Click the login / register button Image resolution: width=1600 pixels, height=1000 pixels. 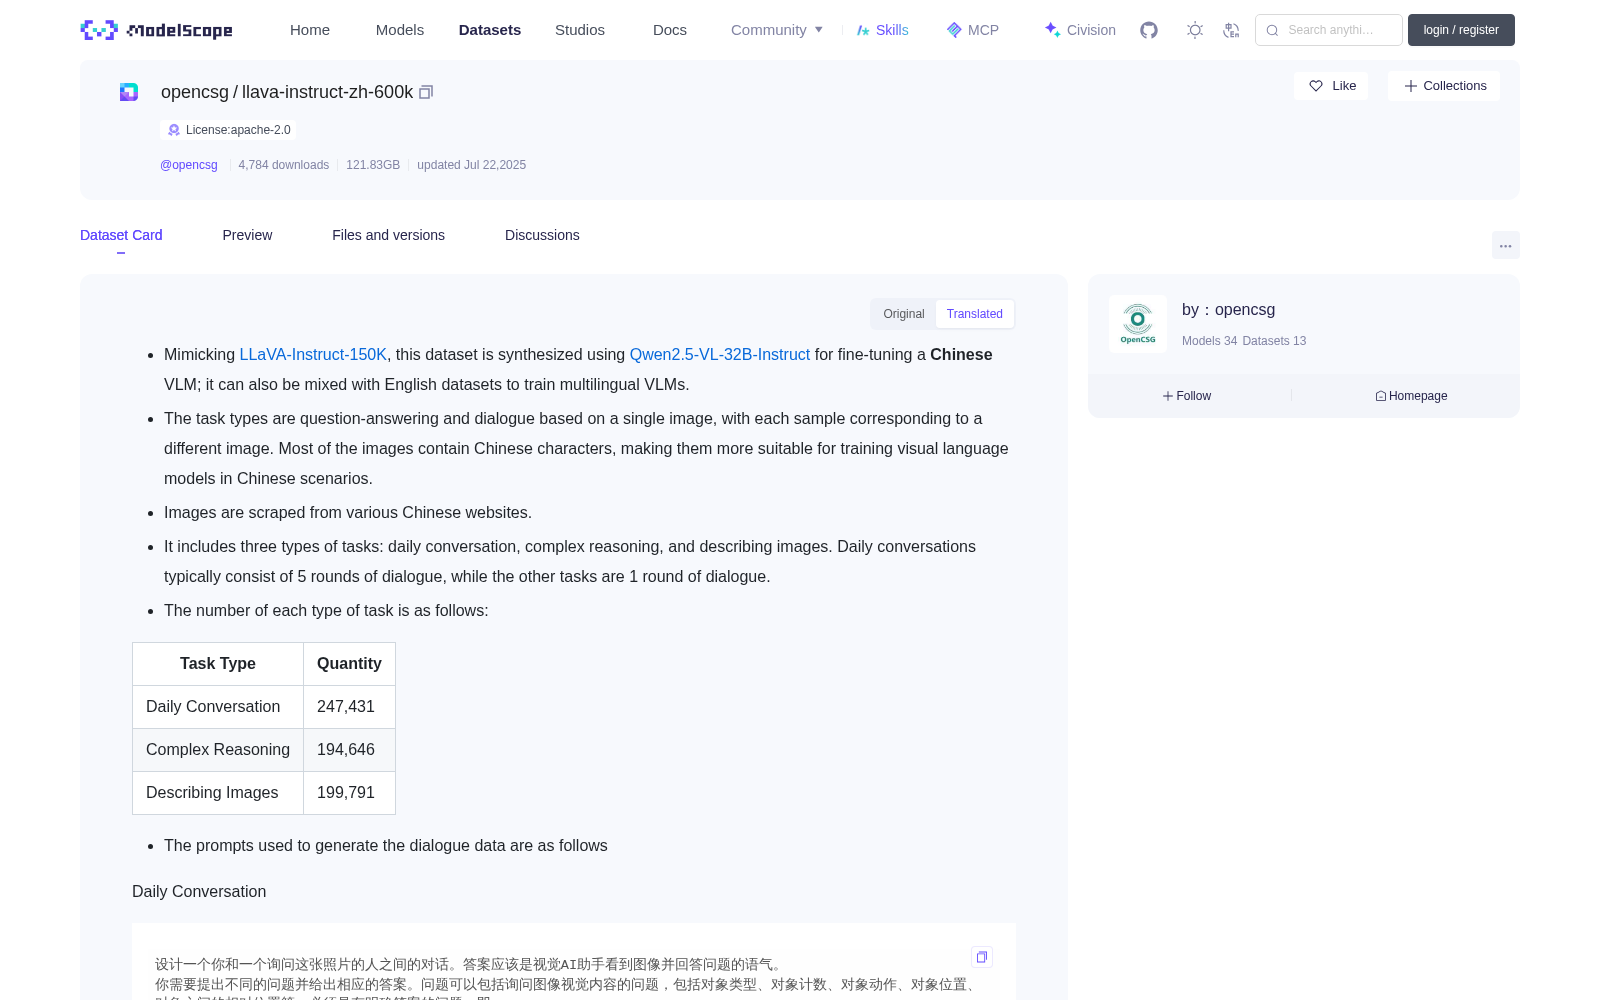point(1461,30)
